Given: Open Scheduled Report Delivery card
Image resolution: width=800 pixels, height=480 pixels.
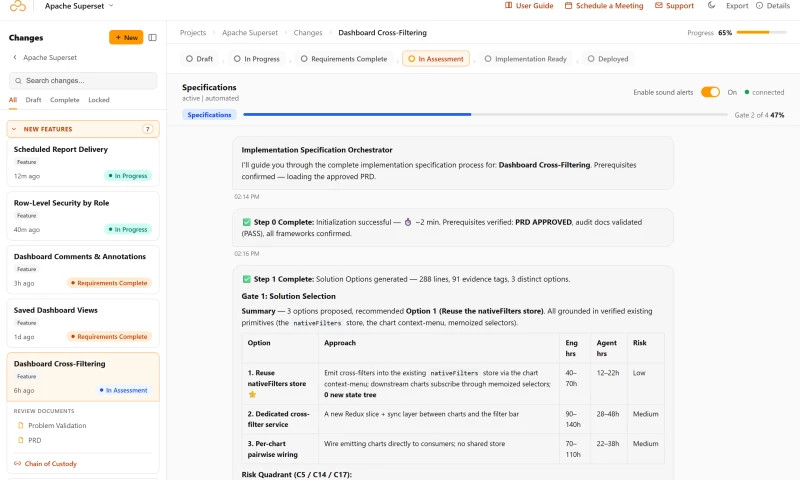Looking at the screenshot, I should pos(83,162).
